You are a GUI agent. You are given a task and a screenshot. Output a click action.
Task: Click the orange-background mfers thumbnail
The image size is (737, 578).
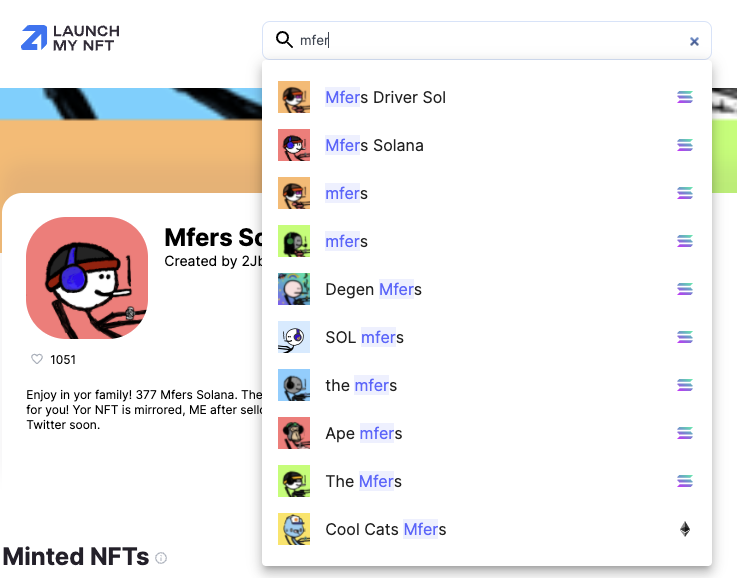pyautogui.click(x=294, y=193)
